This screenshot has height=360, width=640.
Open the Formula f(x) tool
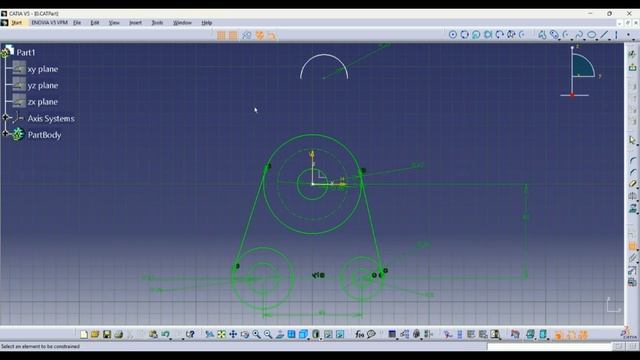(x=360, y=335)
